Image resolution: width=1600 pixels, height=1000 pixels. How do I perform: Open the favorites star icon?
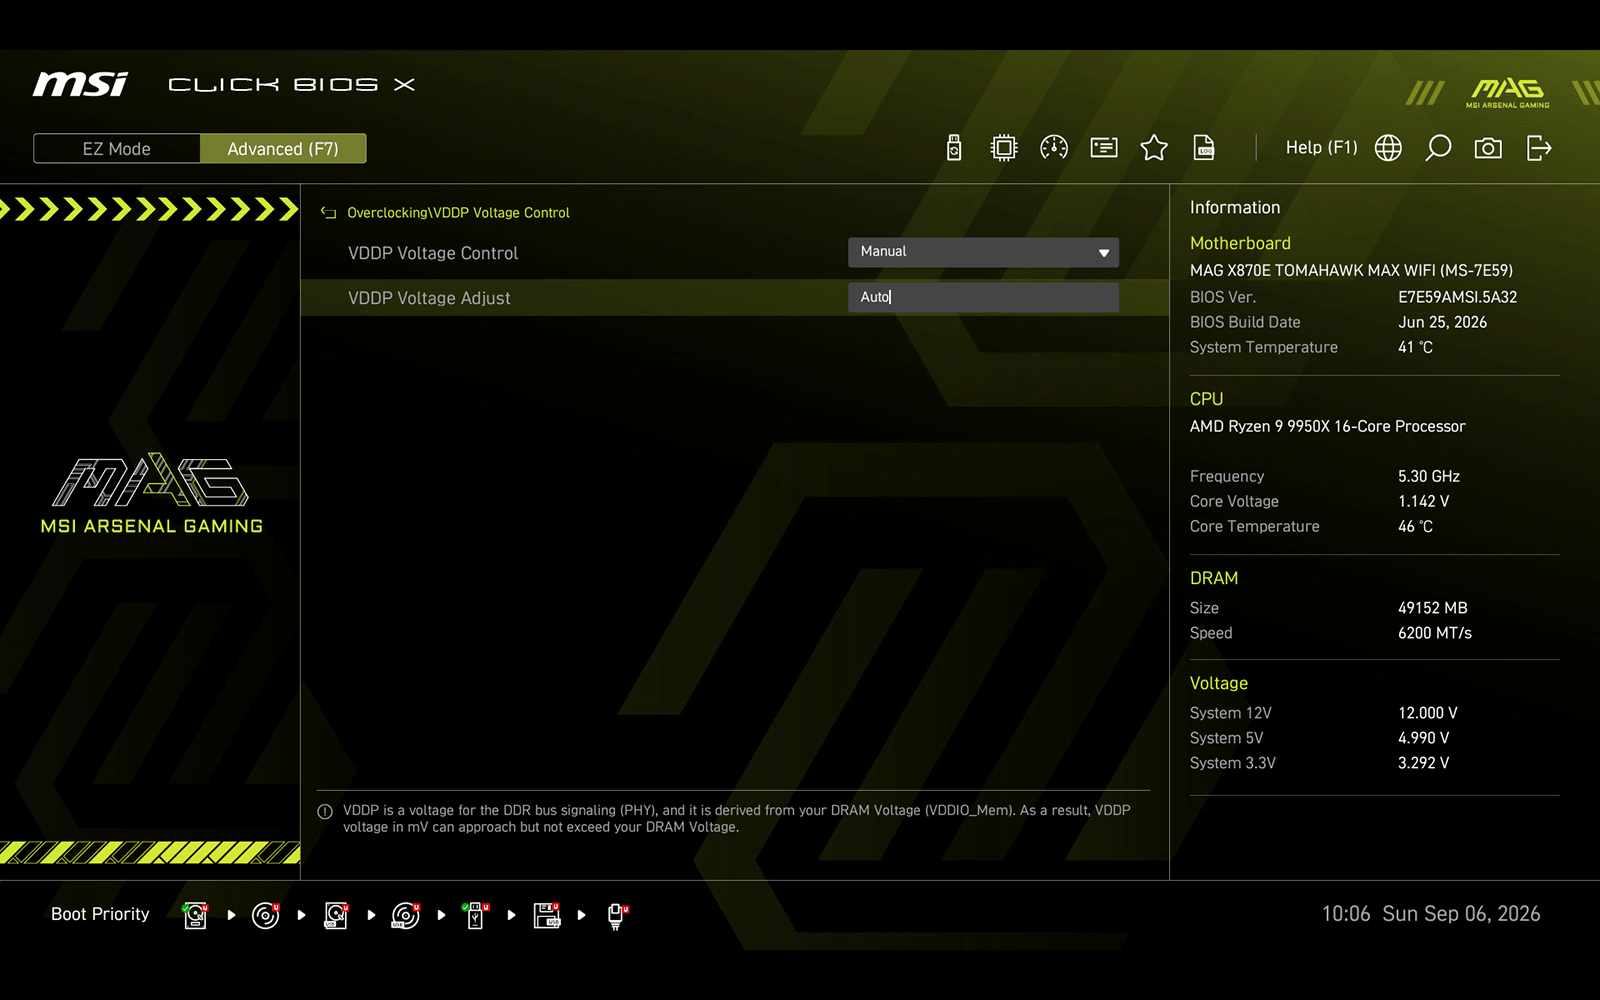click(x=1154, y=148)
